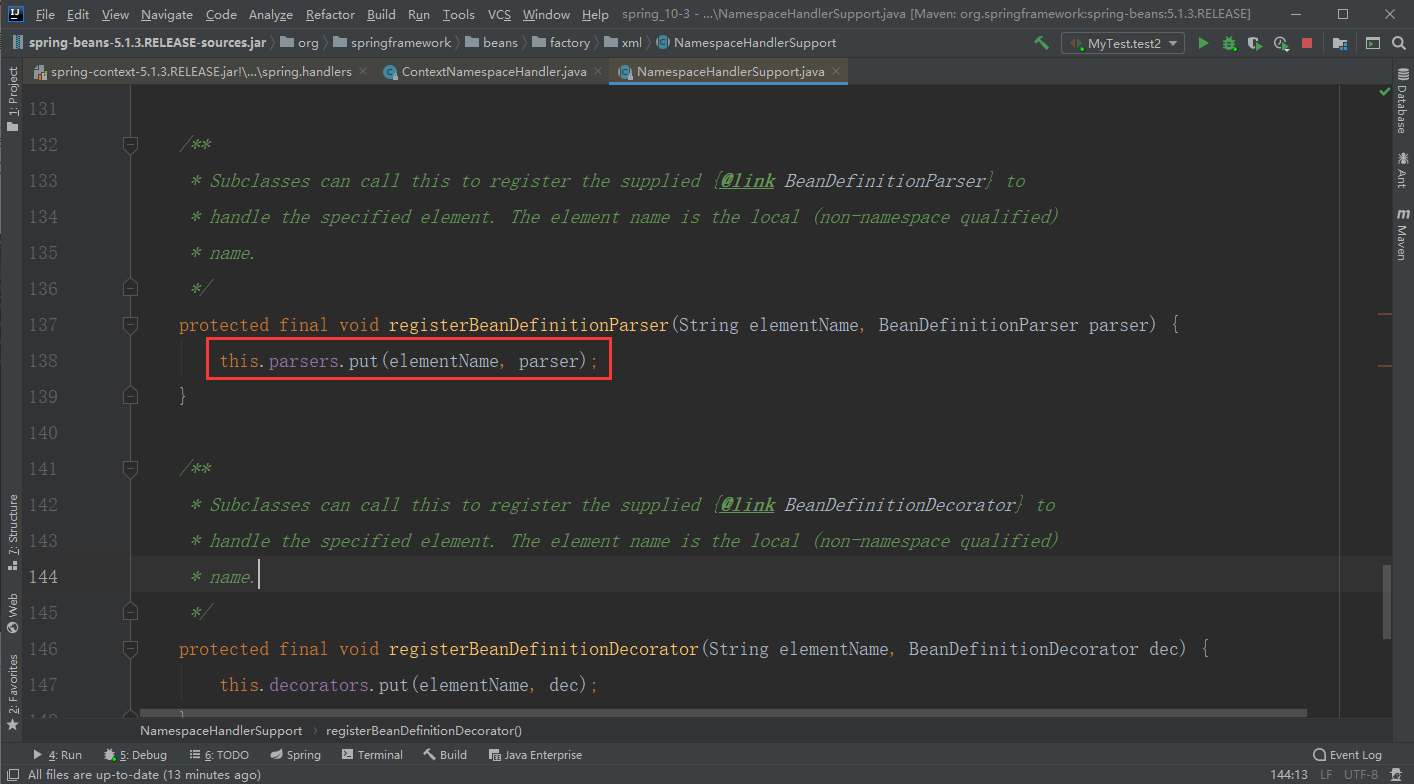This screenshot has width=1414, height=784.
Task: Close the NamespaceHandlerSupport.java tab
Action: [x=836, y=72]
